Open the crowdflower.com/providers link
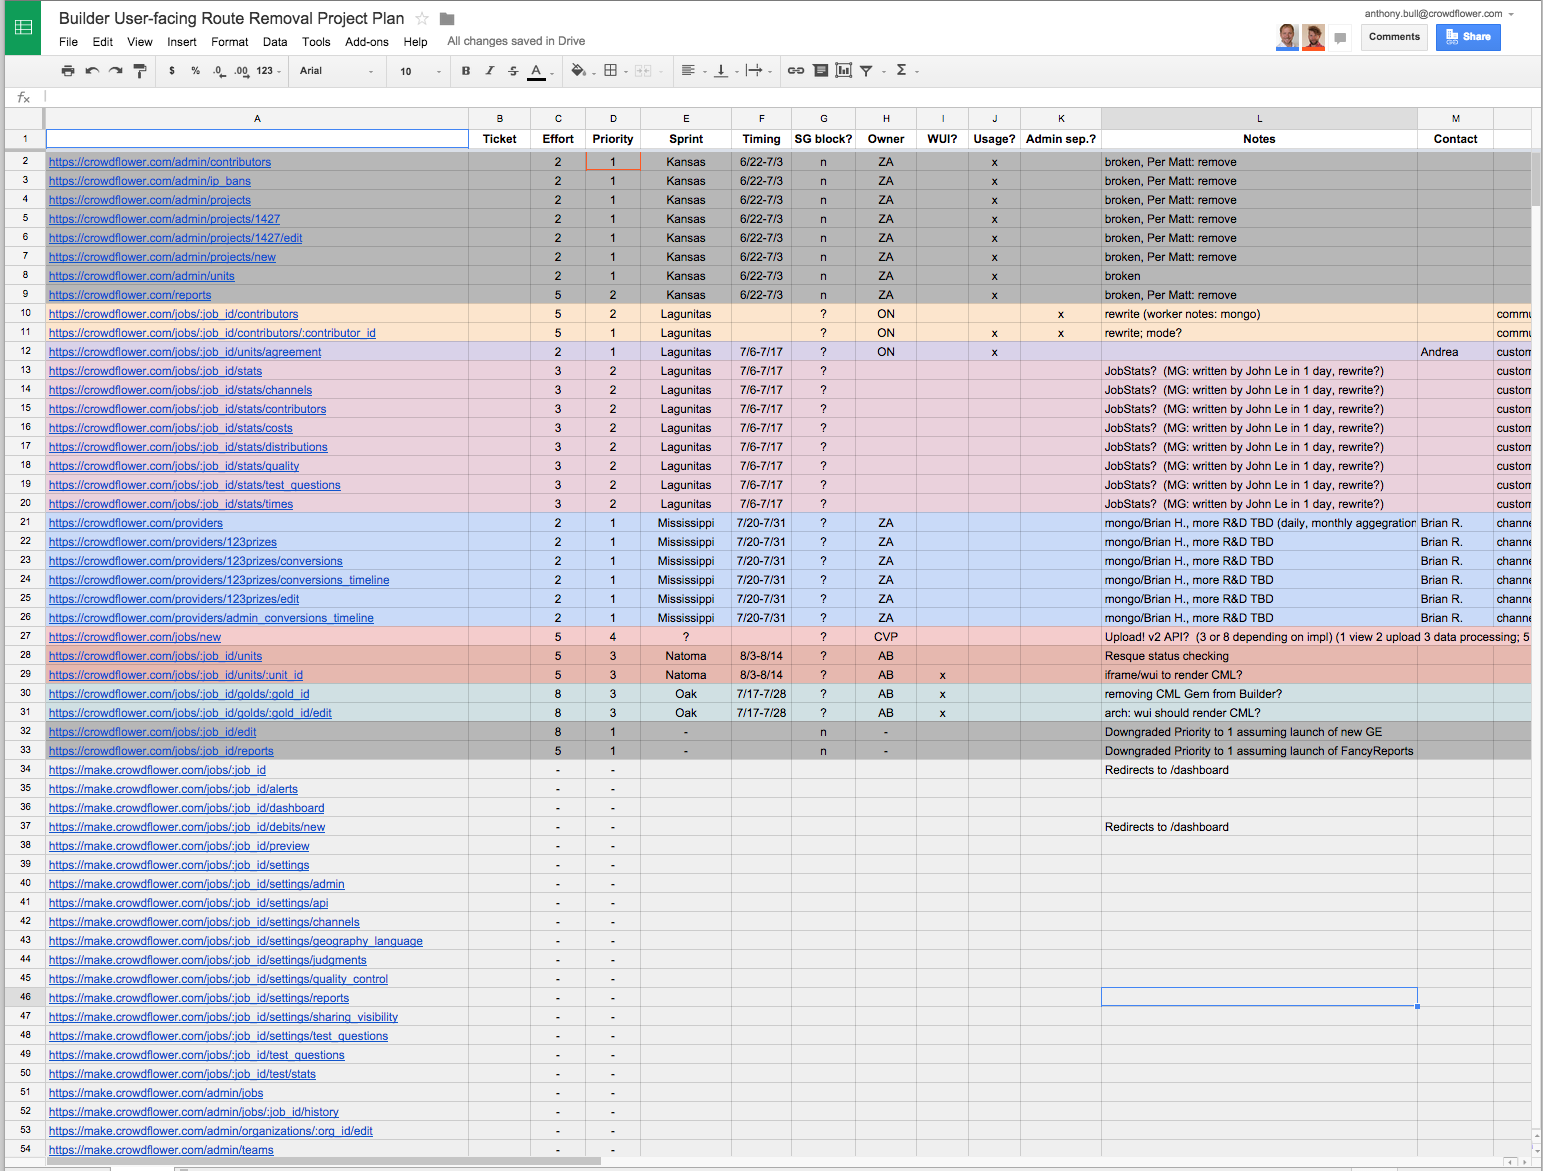This screenshot has width=1543, height=1171. tap(136, 523)
